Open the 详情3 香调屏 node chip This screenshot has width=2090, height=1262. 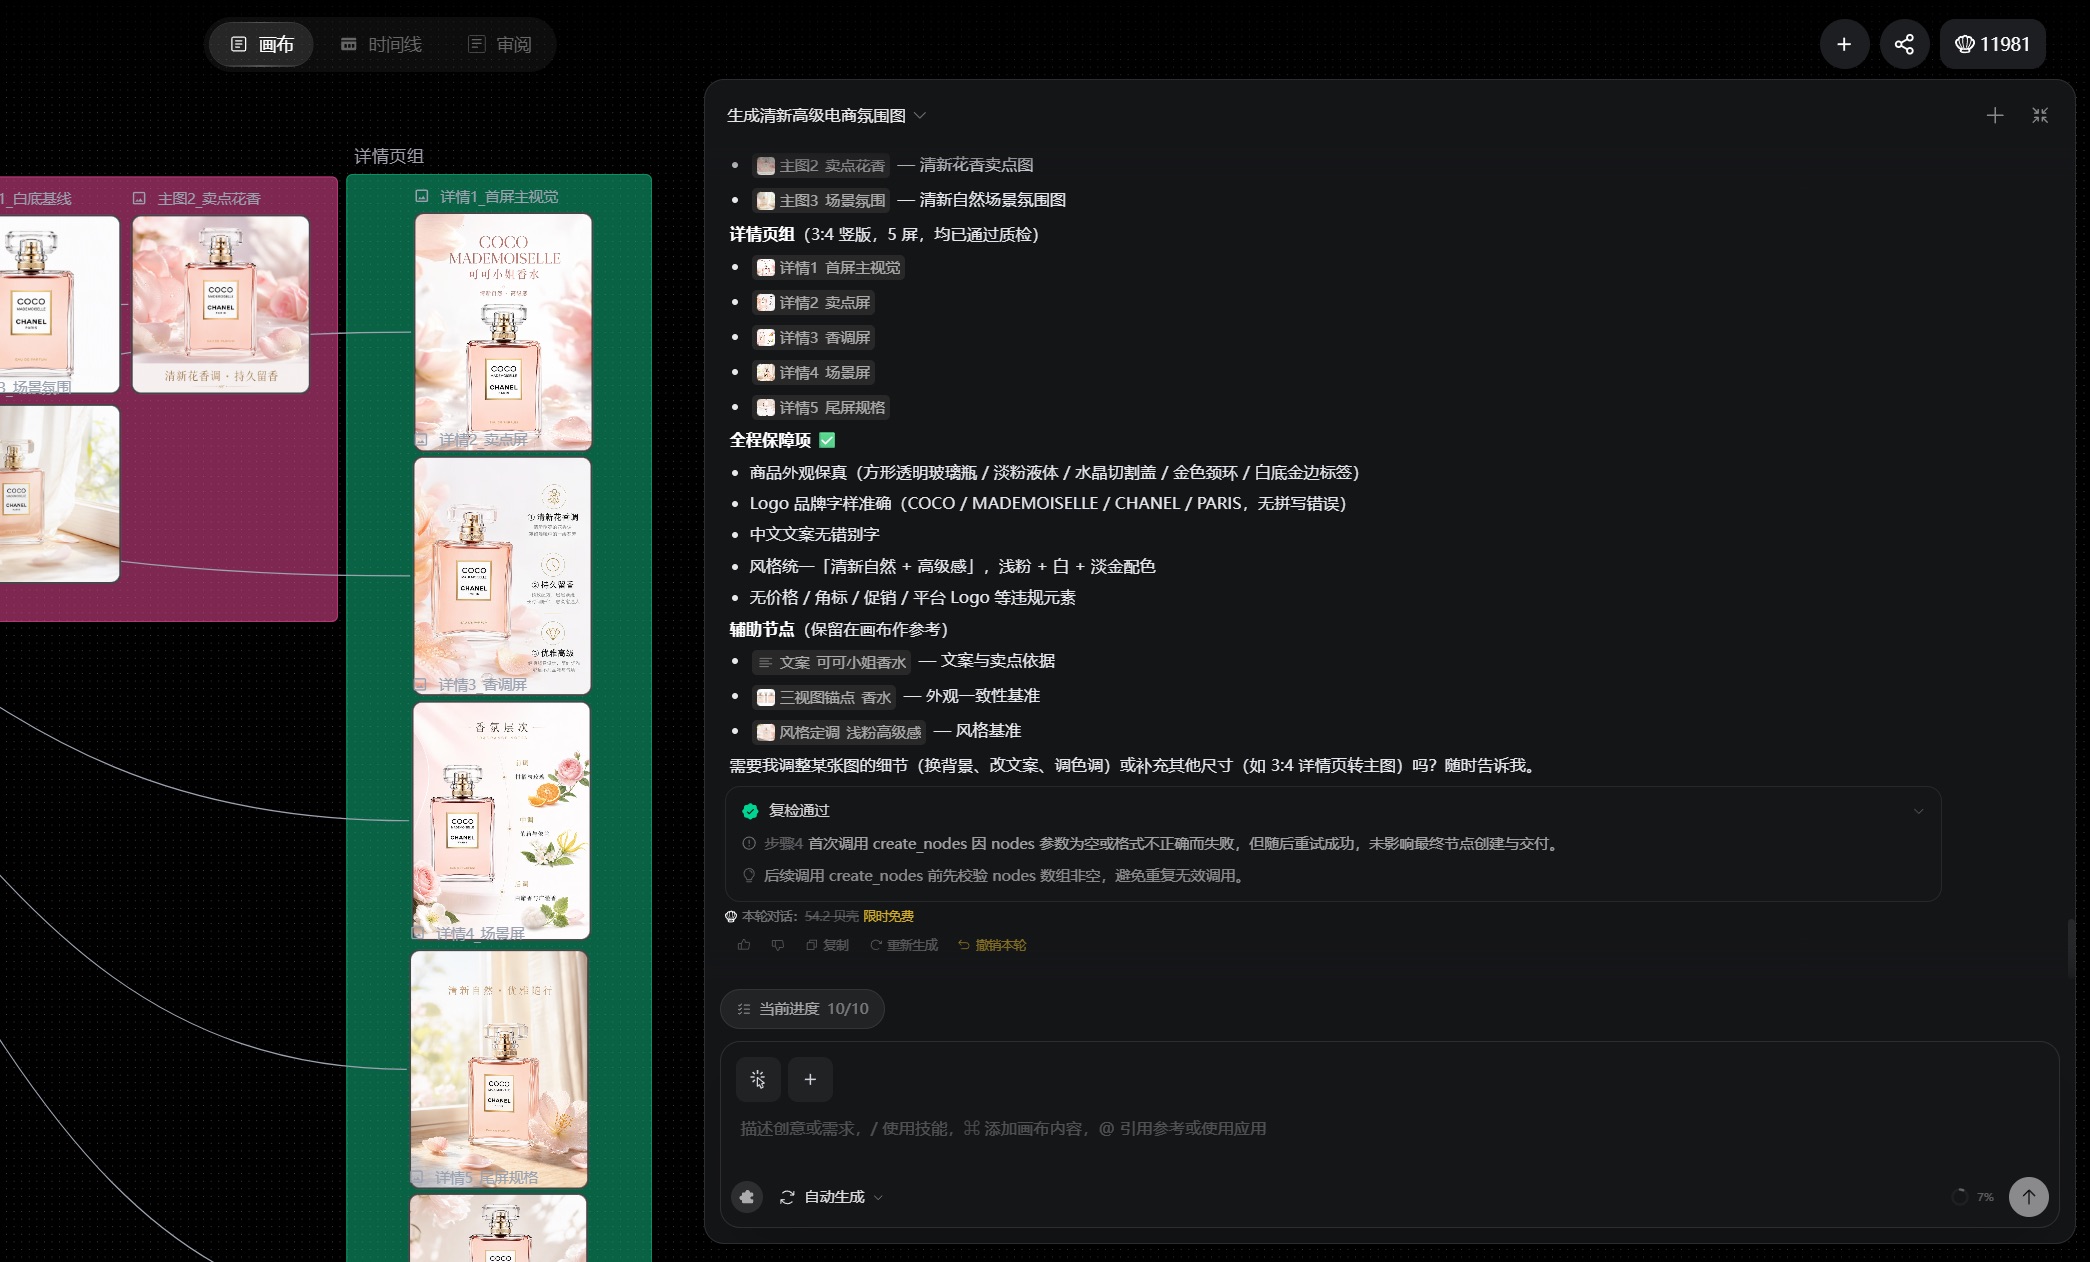click(813, 337)
